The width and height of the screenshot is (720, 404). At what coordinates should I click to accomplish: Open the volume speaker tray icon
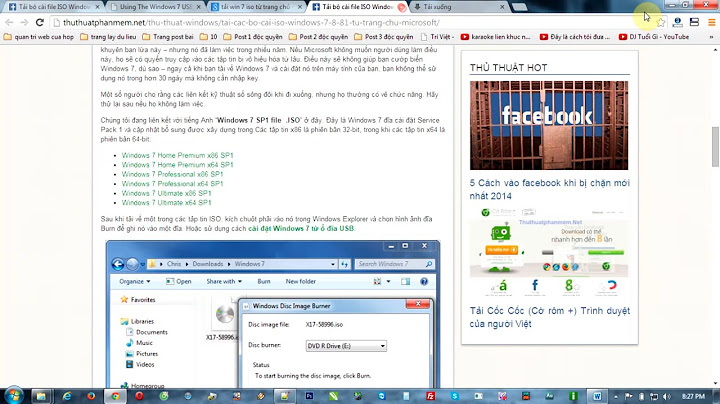point(667,396)
